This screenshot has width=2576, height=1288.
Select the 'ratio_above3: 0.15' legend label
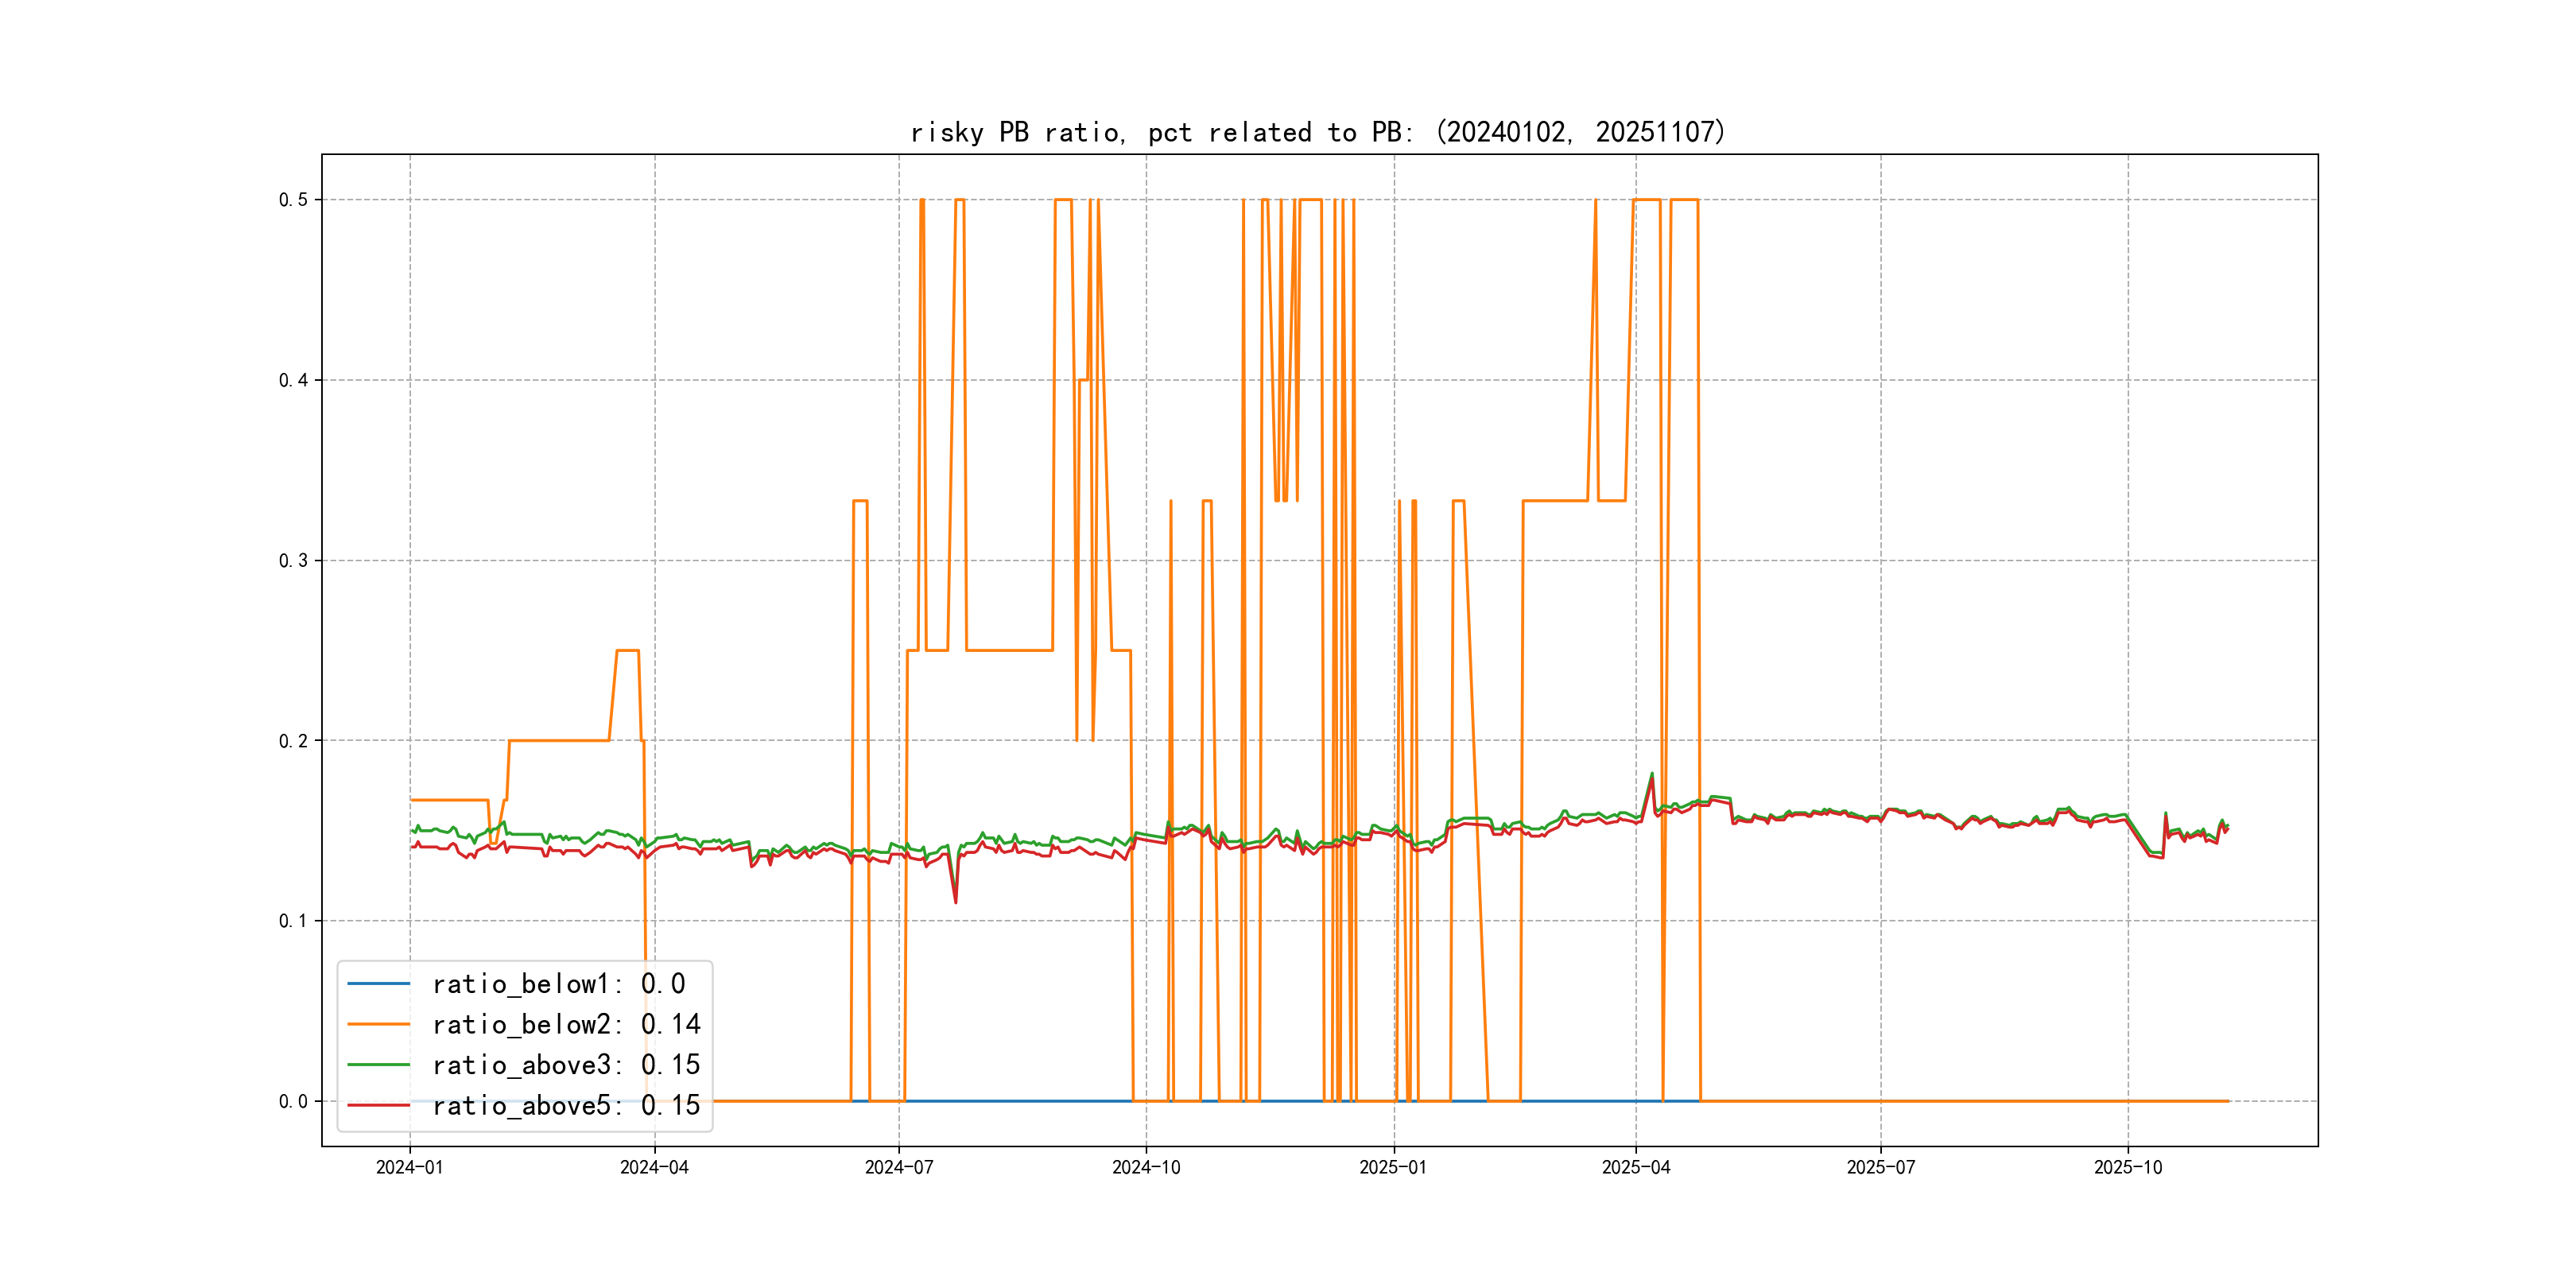pos(566,1065)
